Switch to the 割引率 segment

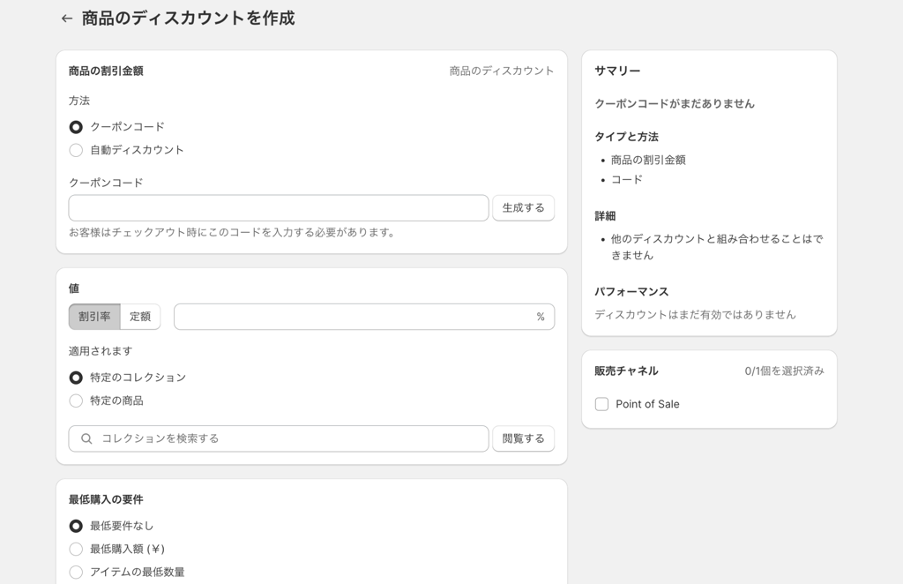click(x=95, y=317)
